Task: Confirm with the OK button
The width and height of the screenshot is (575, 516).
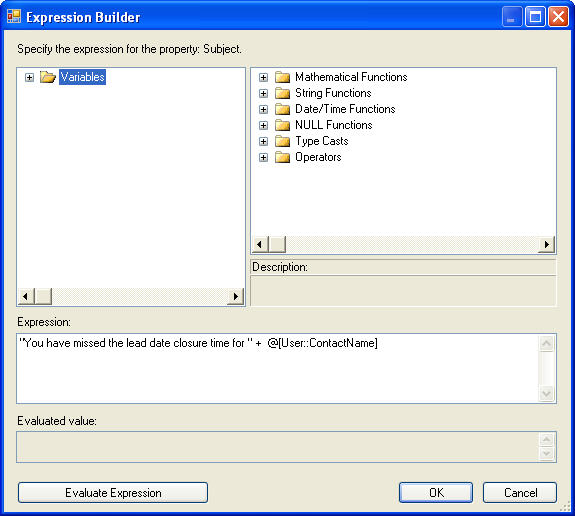Action: click(x=436, y=493)
